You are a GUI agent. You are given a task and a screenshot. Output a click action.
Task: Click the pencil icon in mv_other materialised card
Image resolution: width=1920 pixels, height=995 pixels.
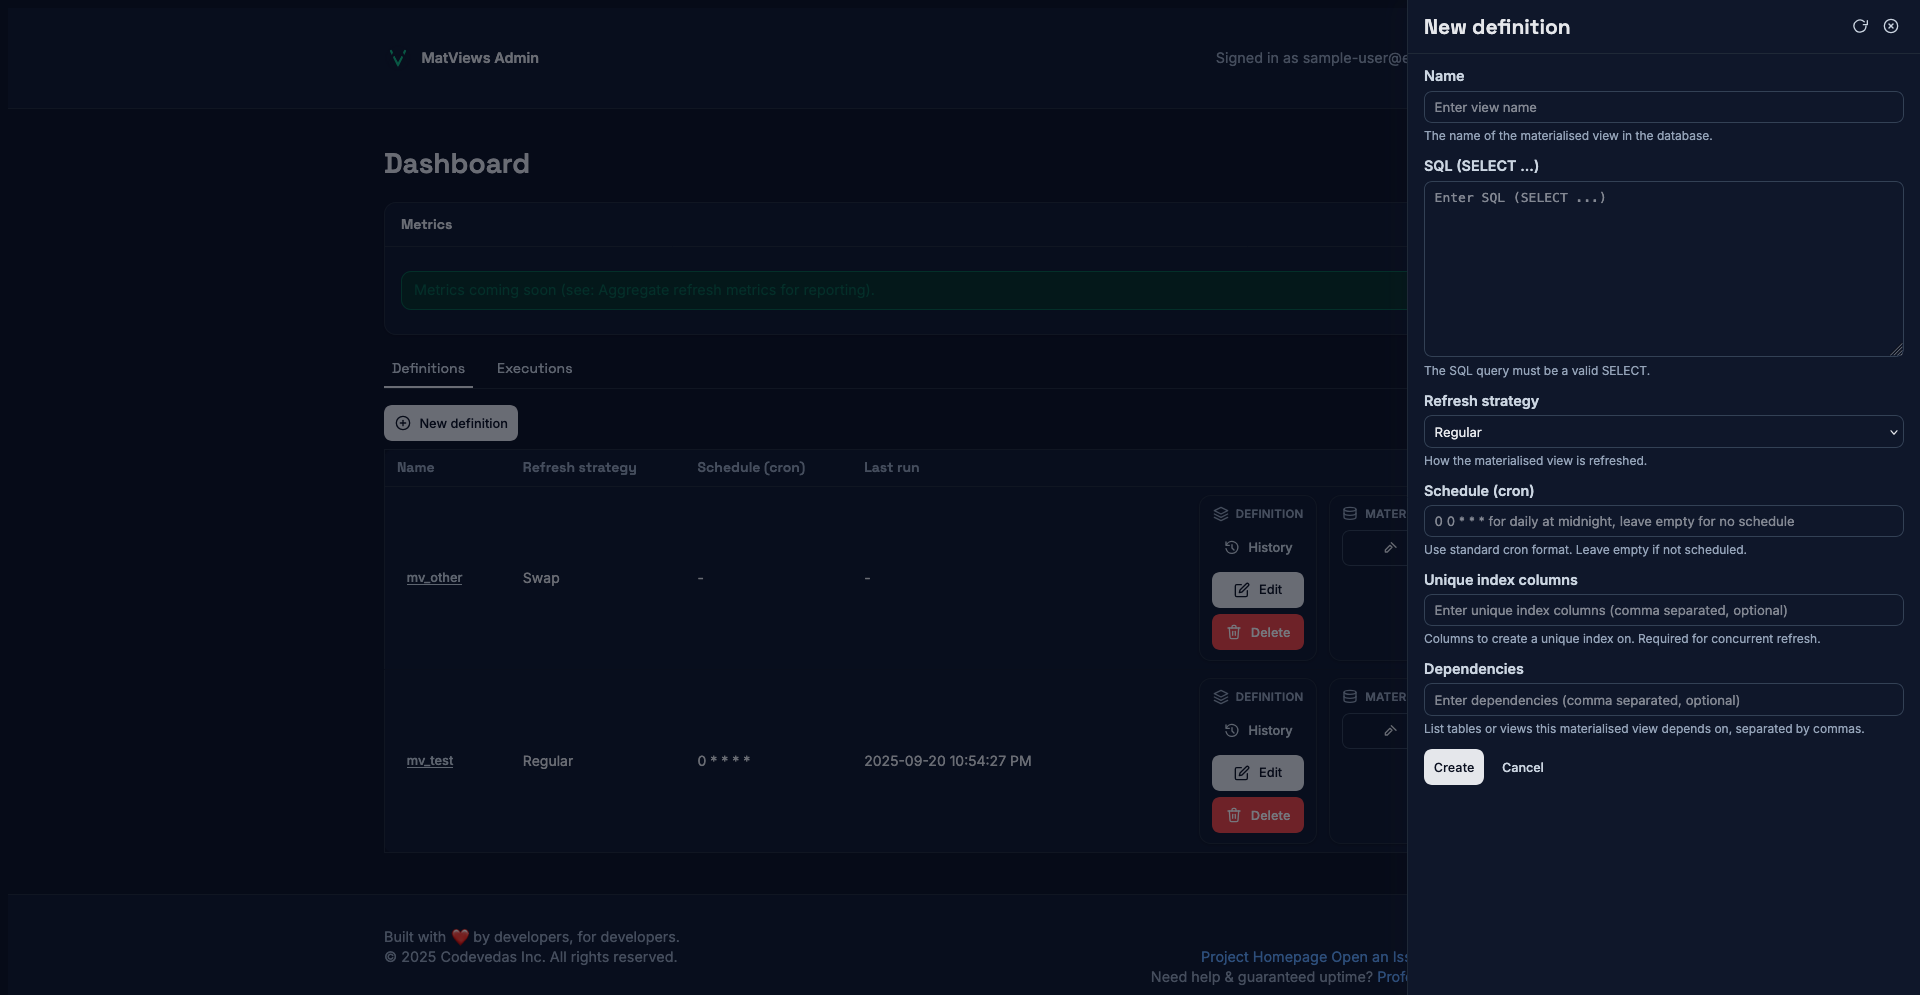[x=1389, y=548]
